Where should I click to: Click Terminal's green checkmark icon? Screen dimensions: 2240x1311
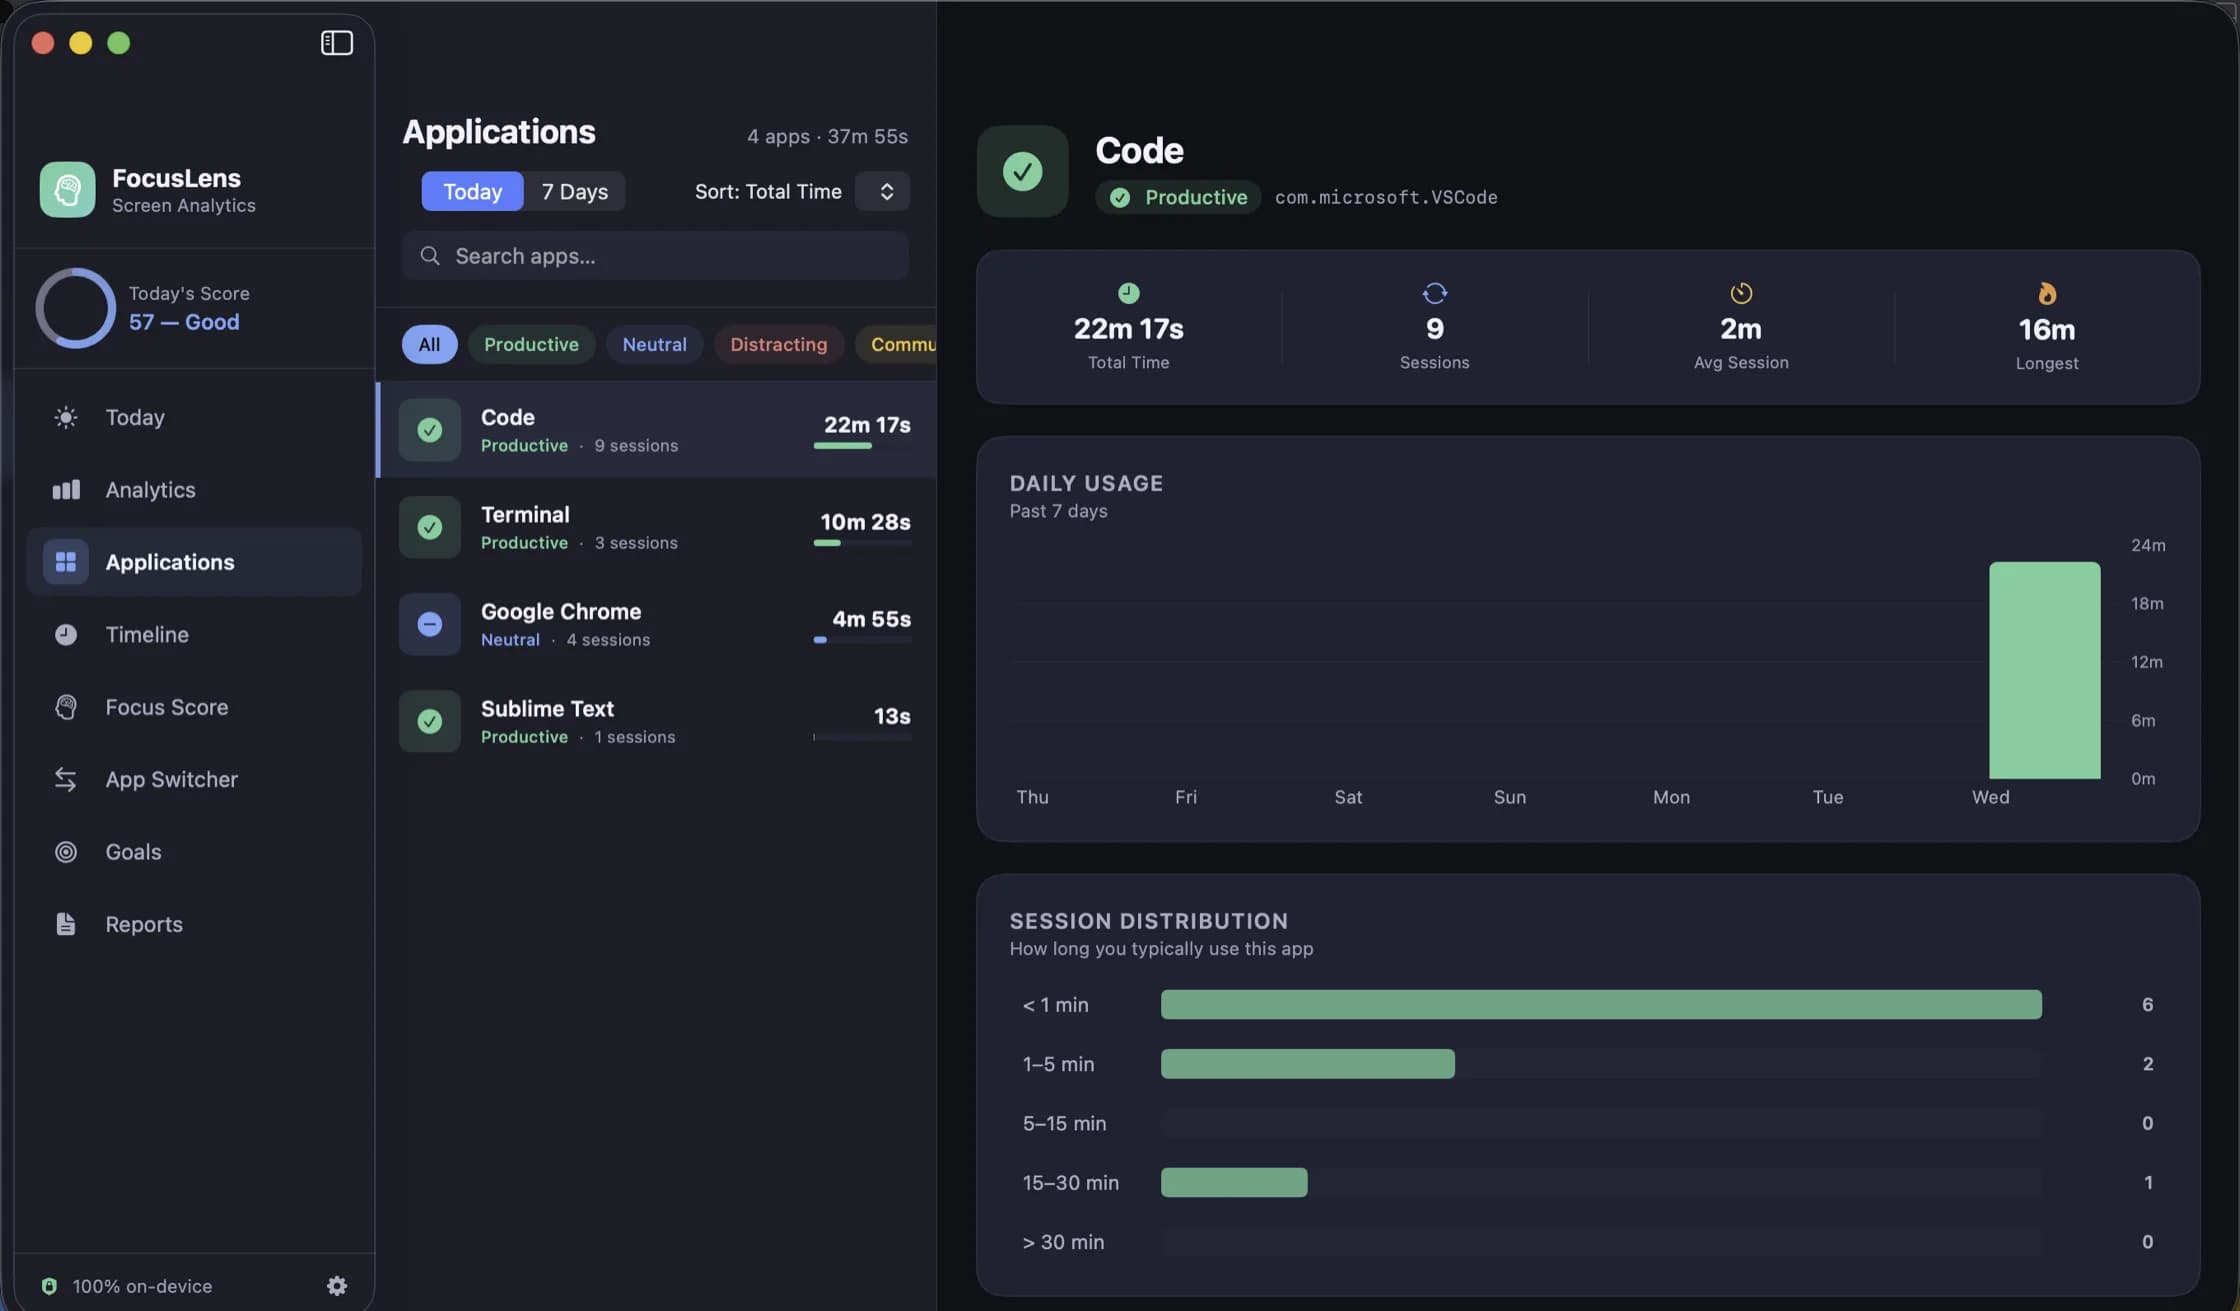(x=430, y=527)
